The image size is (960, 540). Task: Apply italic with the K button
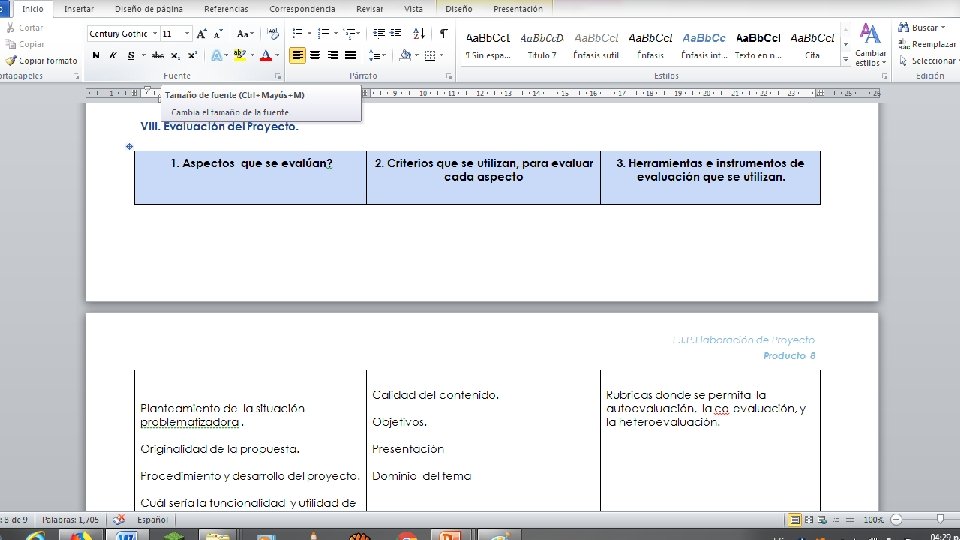coord(113,56)
